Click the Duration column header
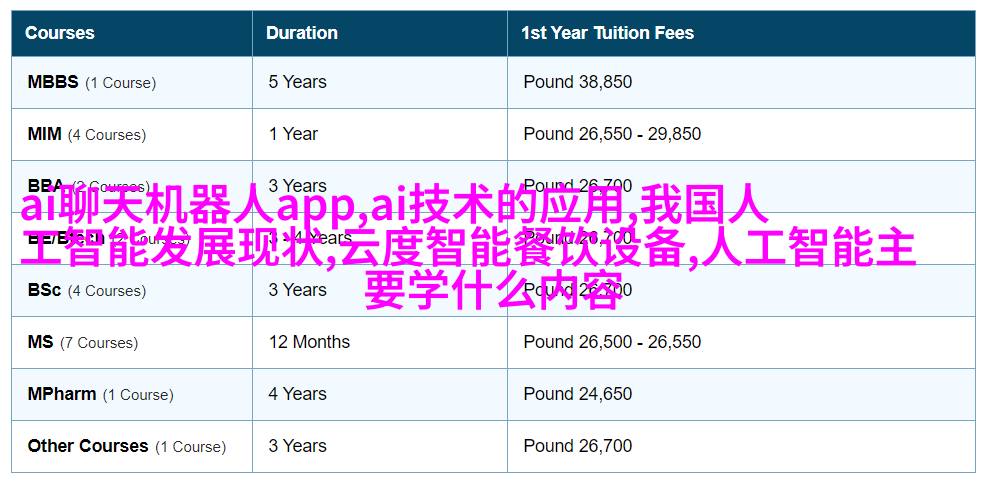The image size is (984, 483). [x=301, y=33]
